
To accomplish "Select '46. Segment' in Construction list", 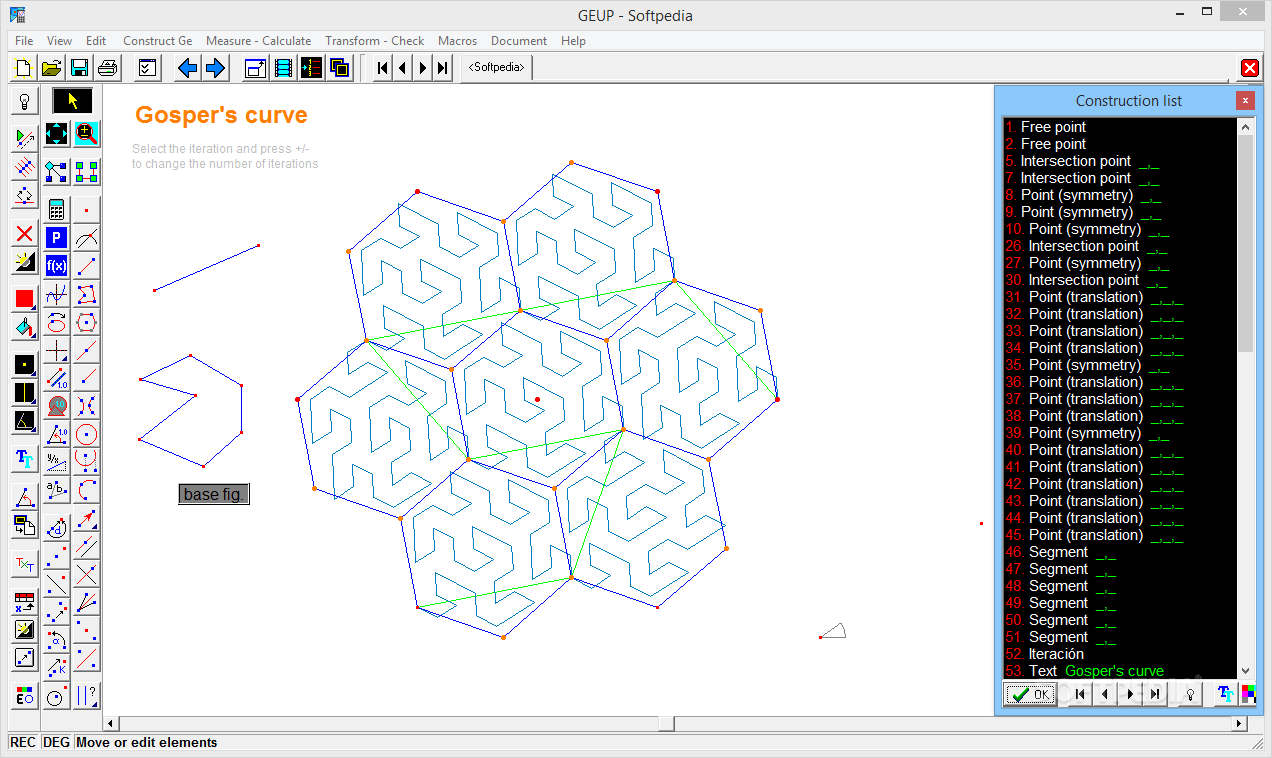I will point(1120,552).
